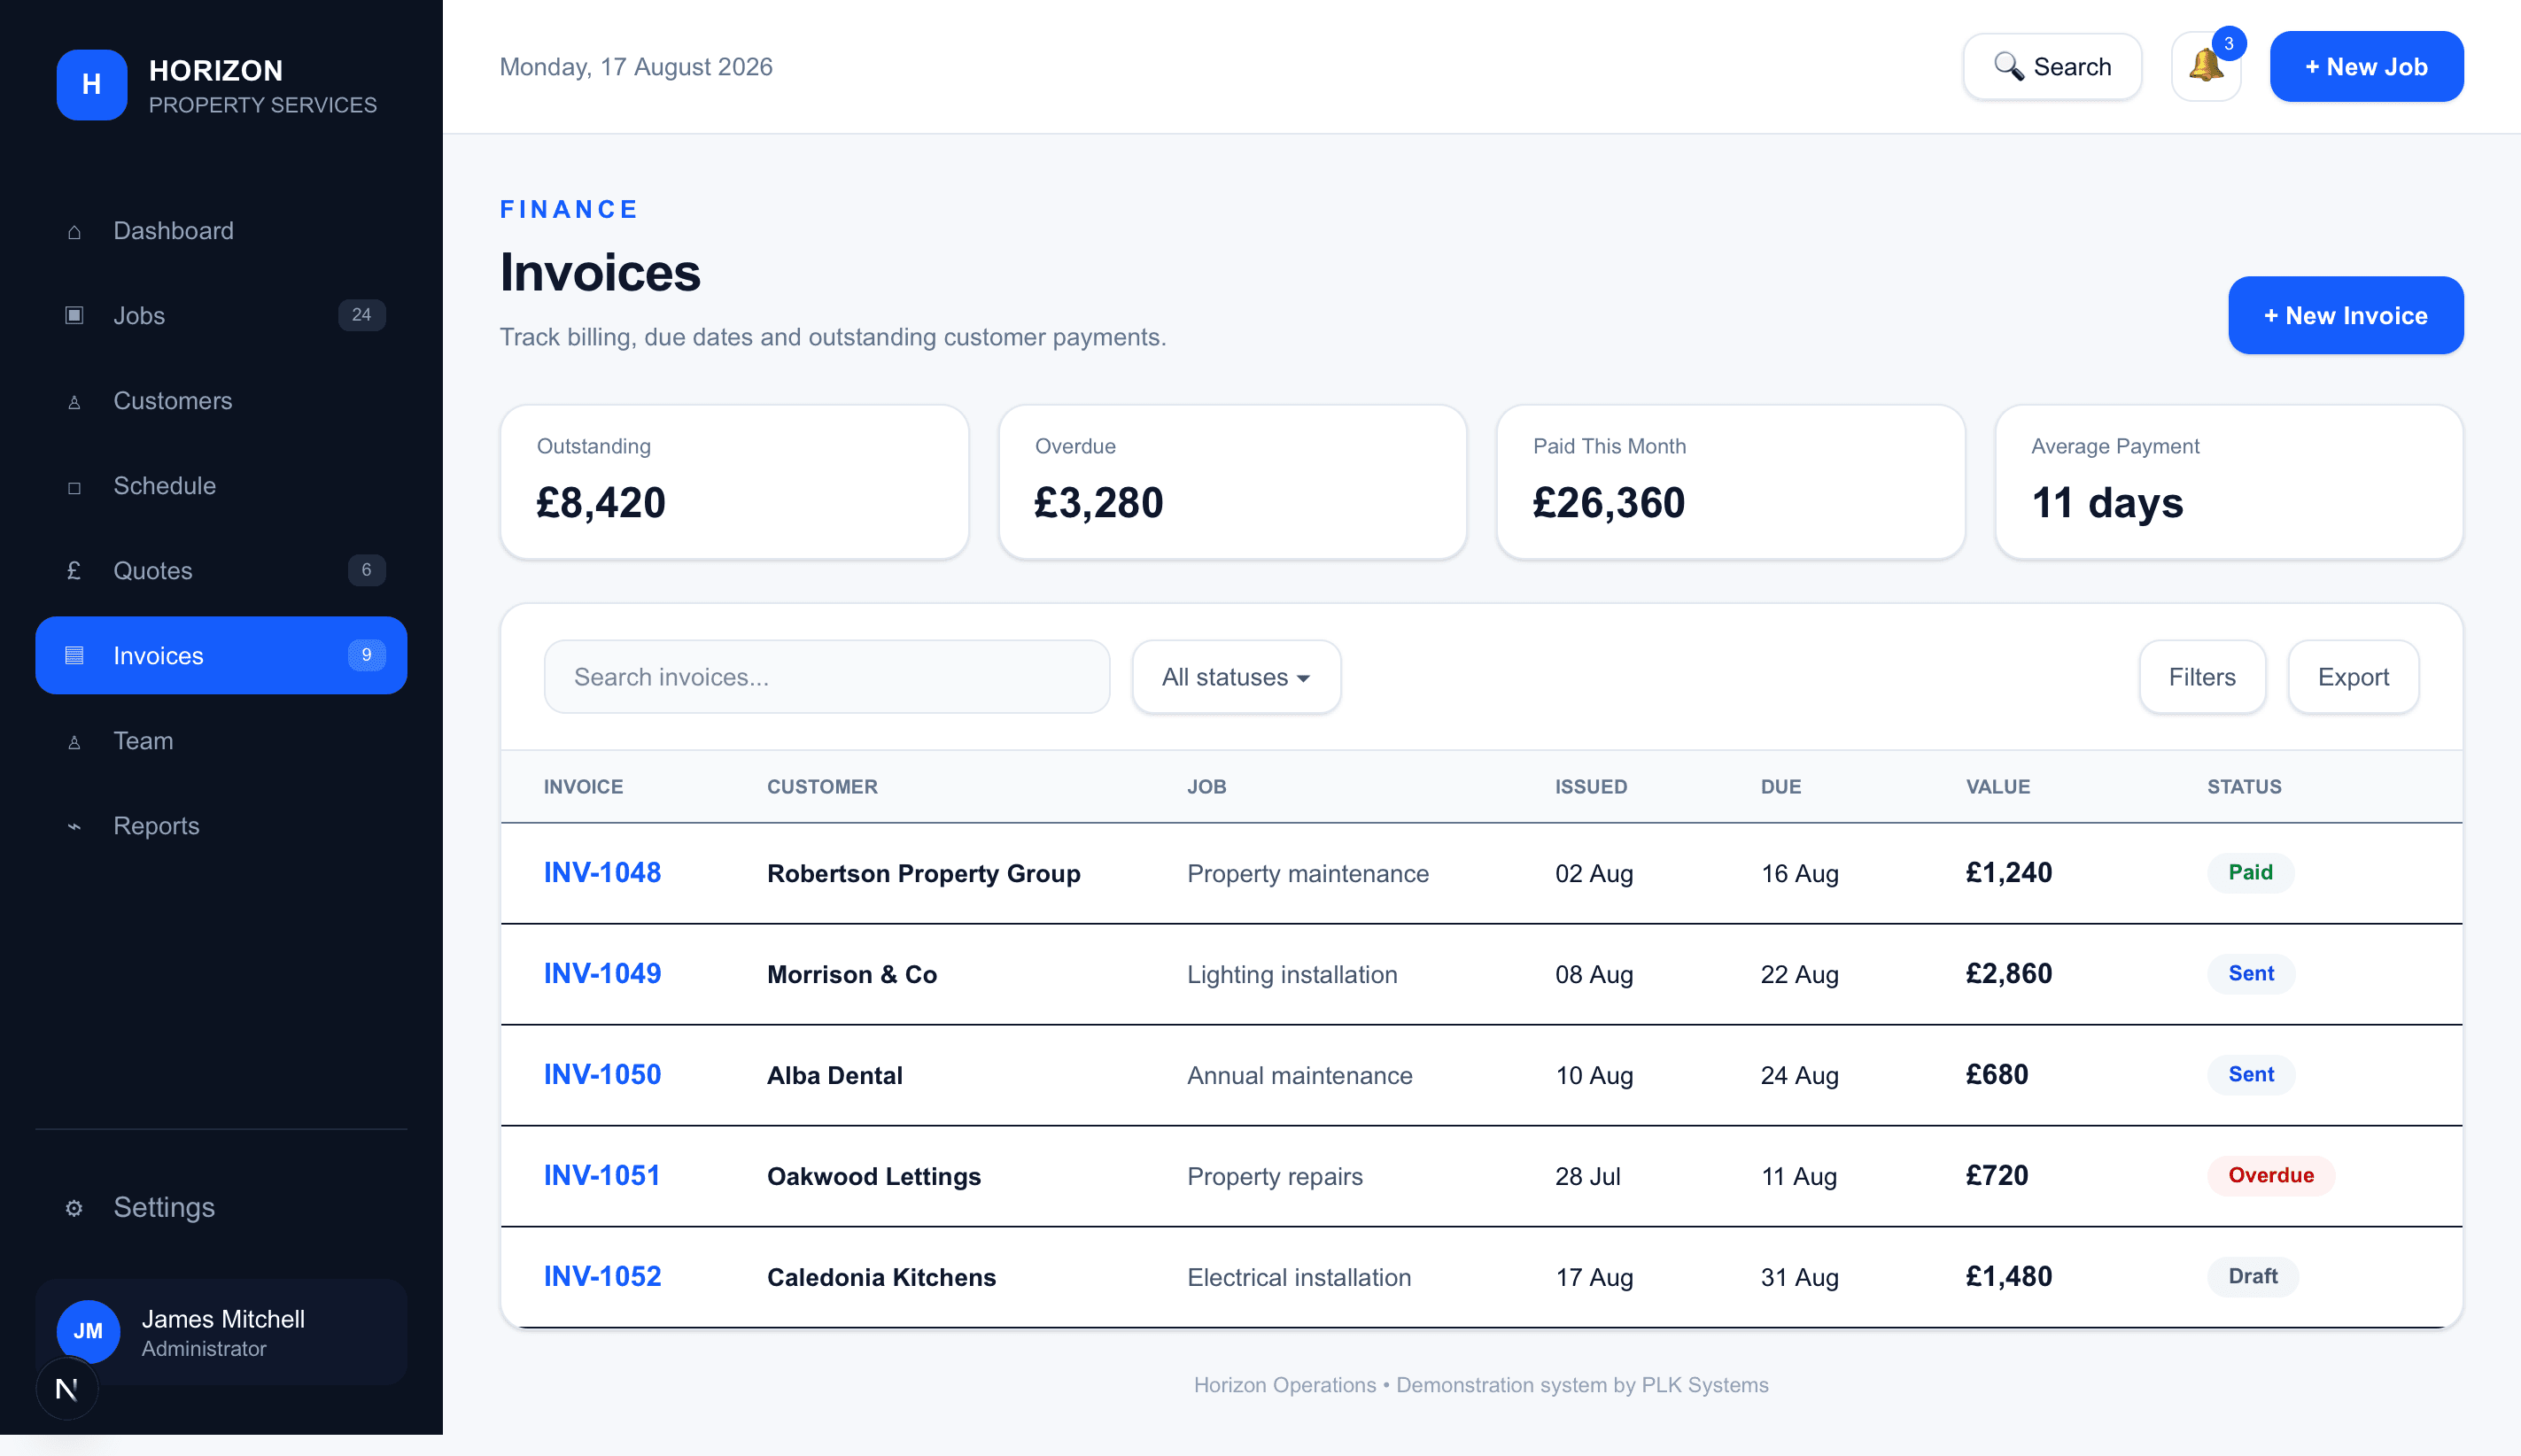Click the Invoices list icon in sidebar

[74, 656]
